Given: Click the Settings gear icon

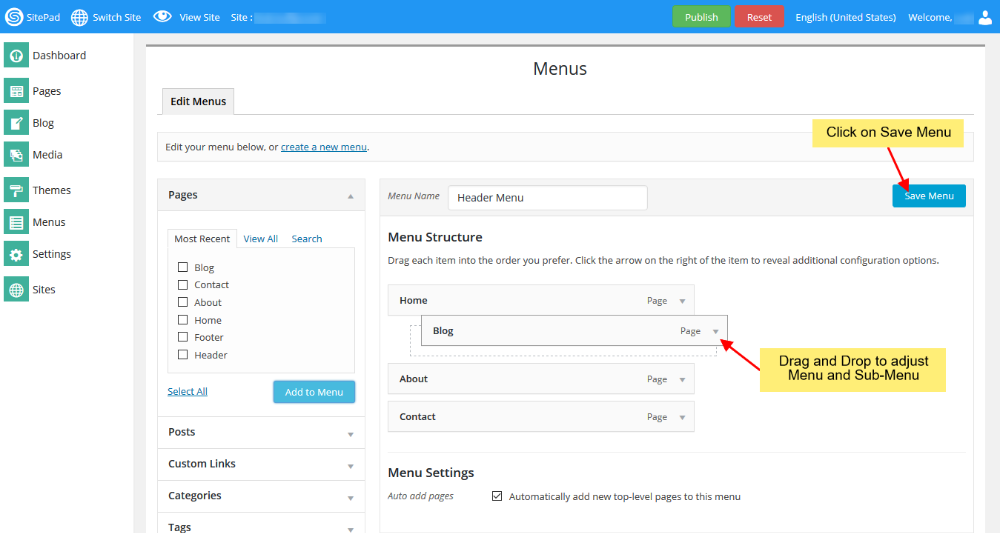Looking at the screenshot, I should point(16,254).
